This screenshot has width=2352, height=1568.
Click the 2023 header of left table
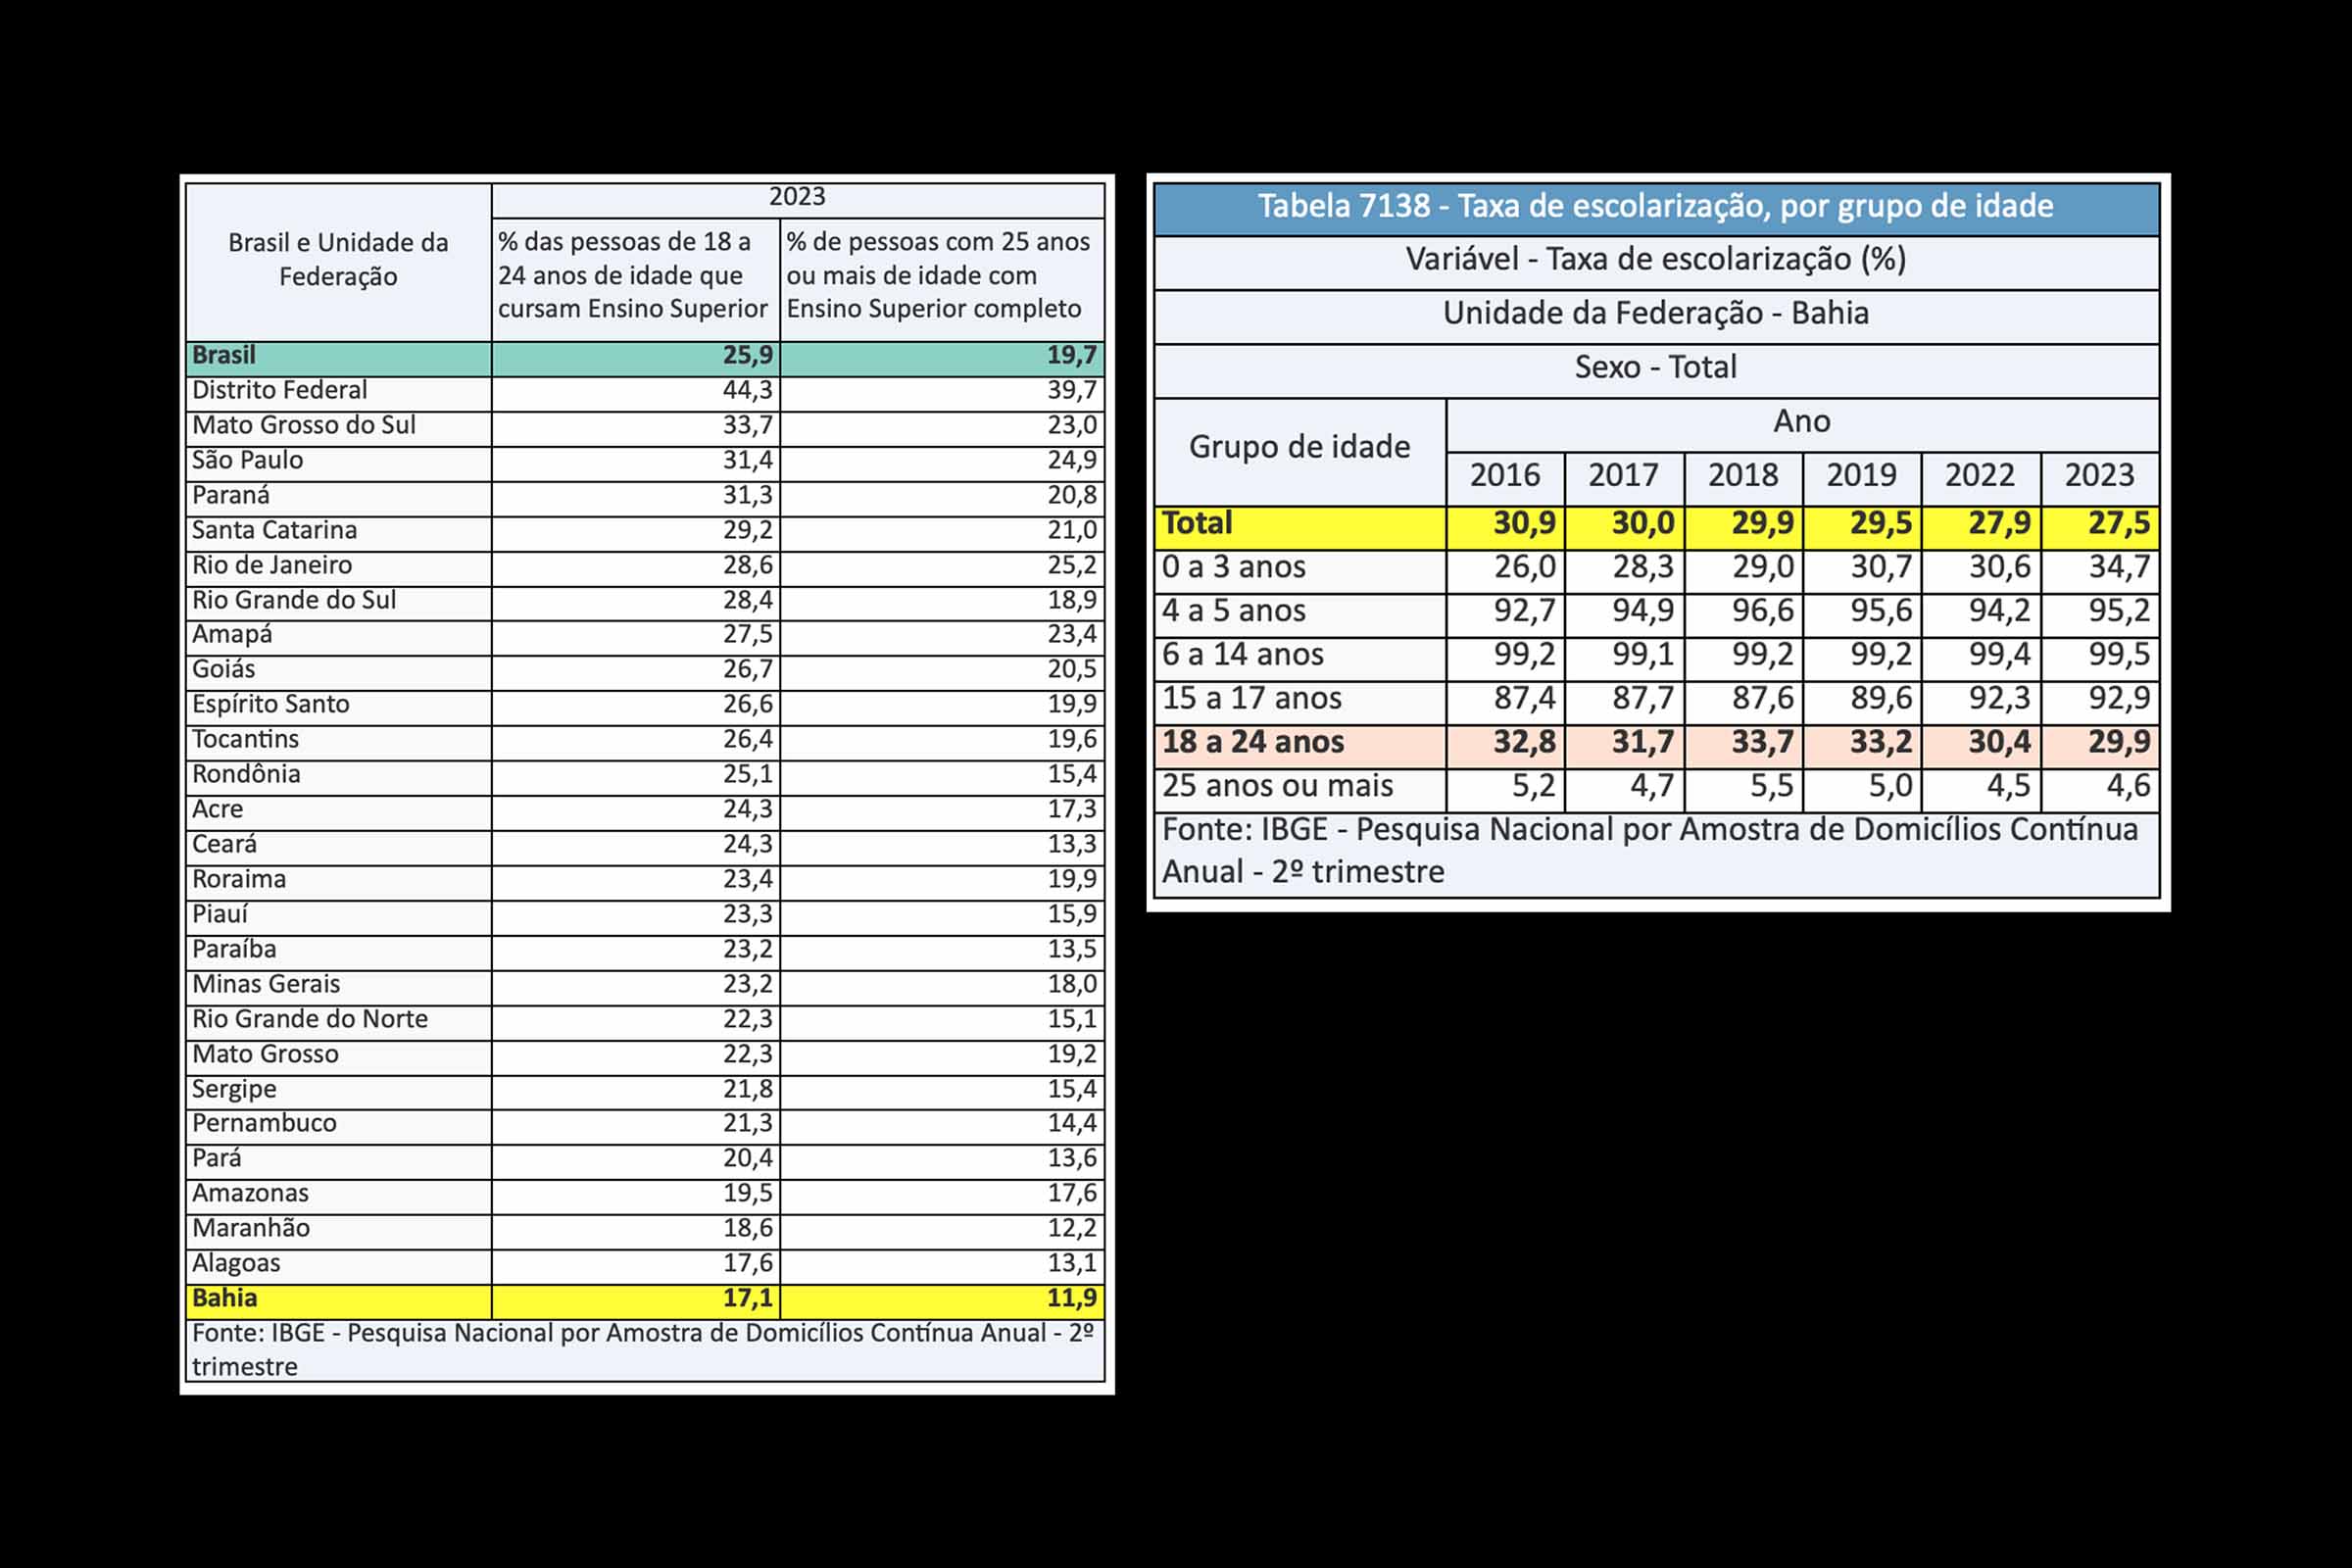click(x=797, y=197)
